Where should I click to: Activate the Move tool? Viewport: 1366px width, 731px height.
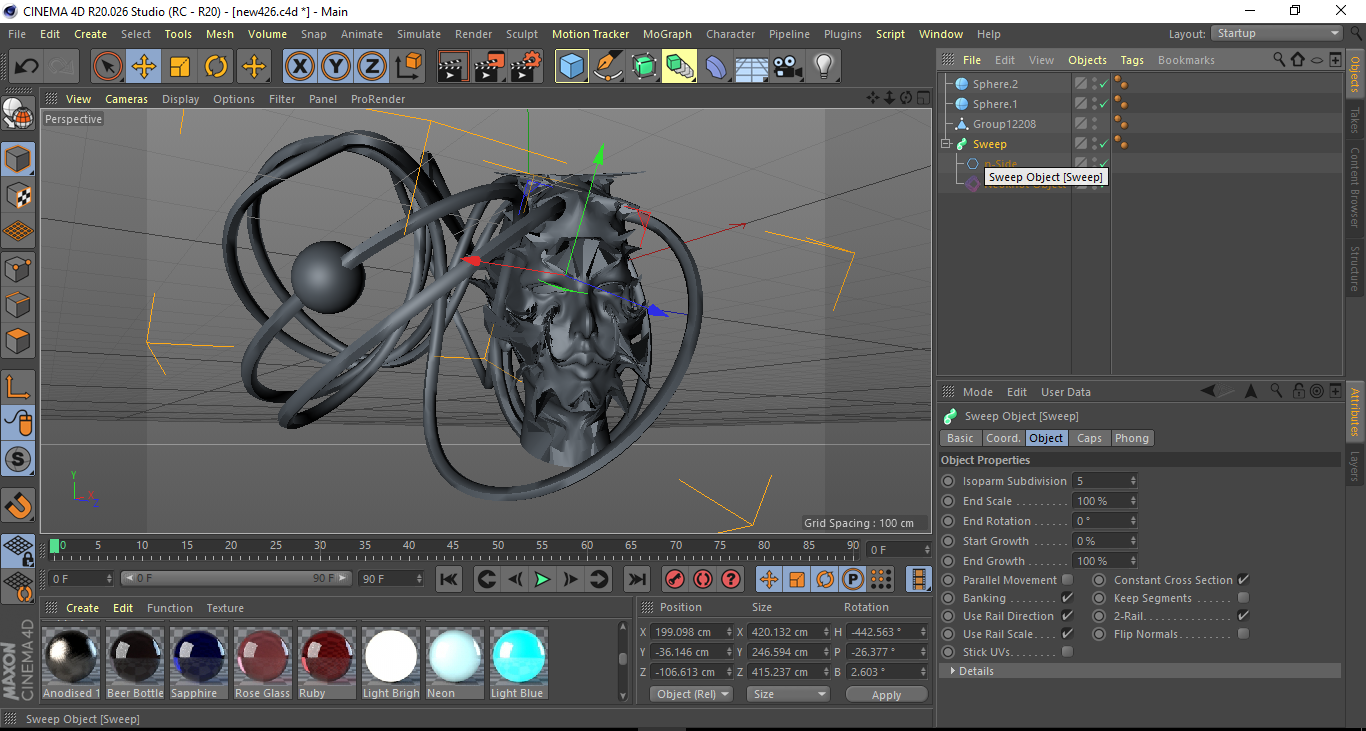click(144, 67)
